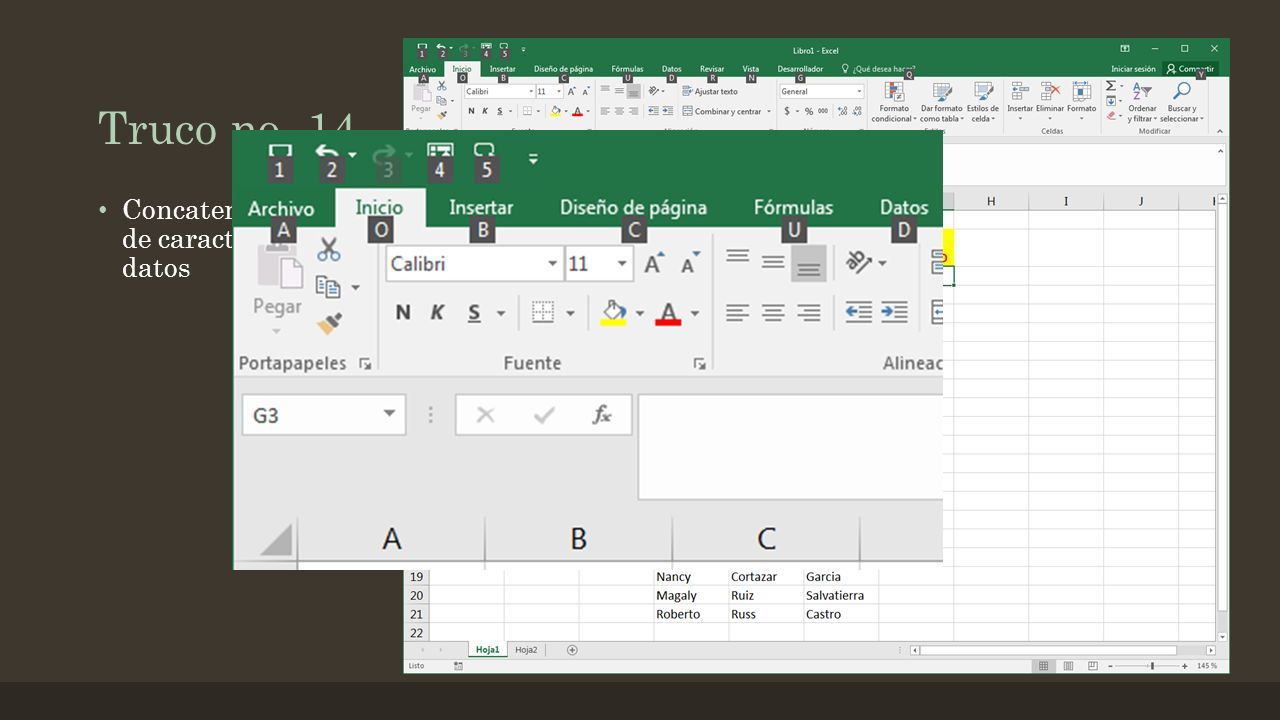Image resolution: width=1280 pixels, height=720 pixels.
Task: Open the Vista tab in the Excel window
Action: [x=751, y=69]
